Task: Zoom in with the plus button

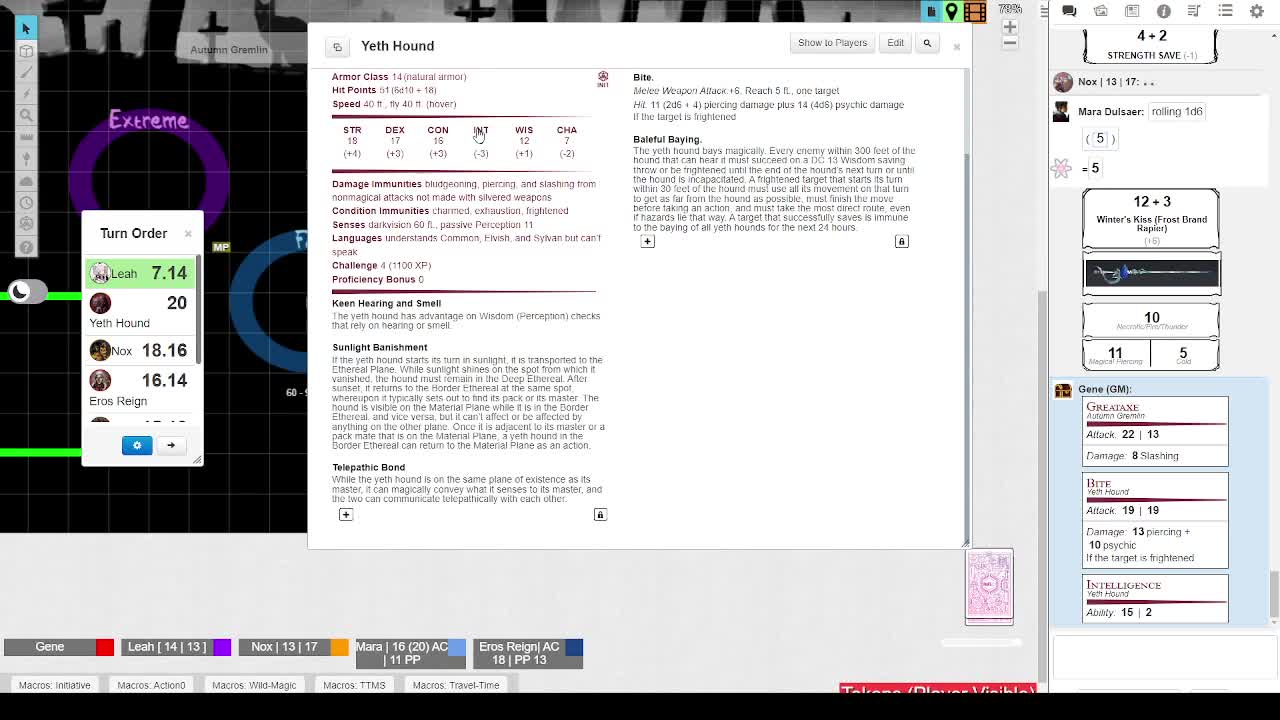Action: 1009,27
